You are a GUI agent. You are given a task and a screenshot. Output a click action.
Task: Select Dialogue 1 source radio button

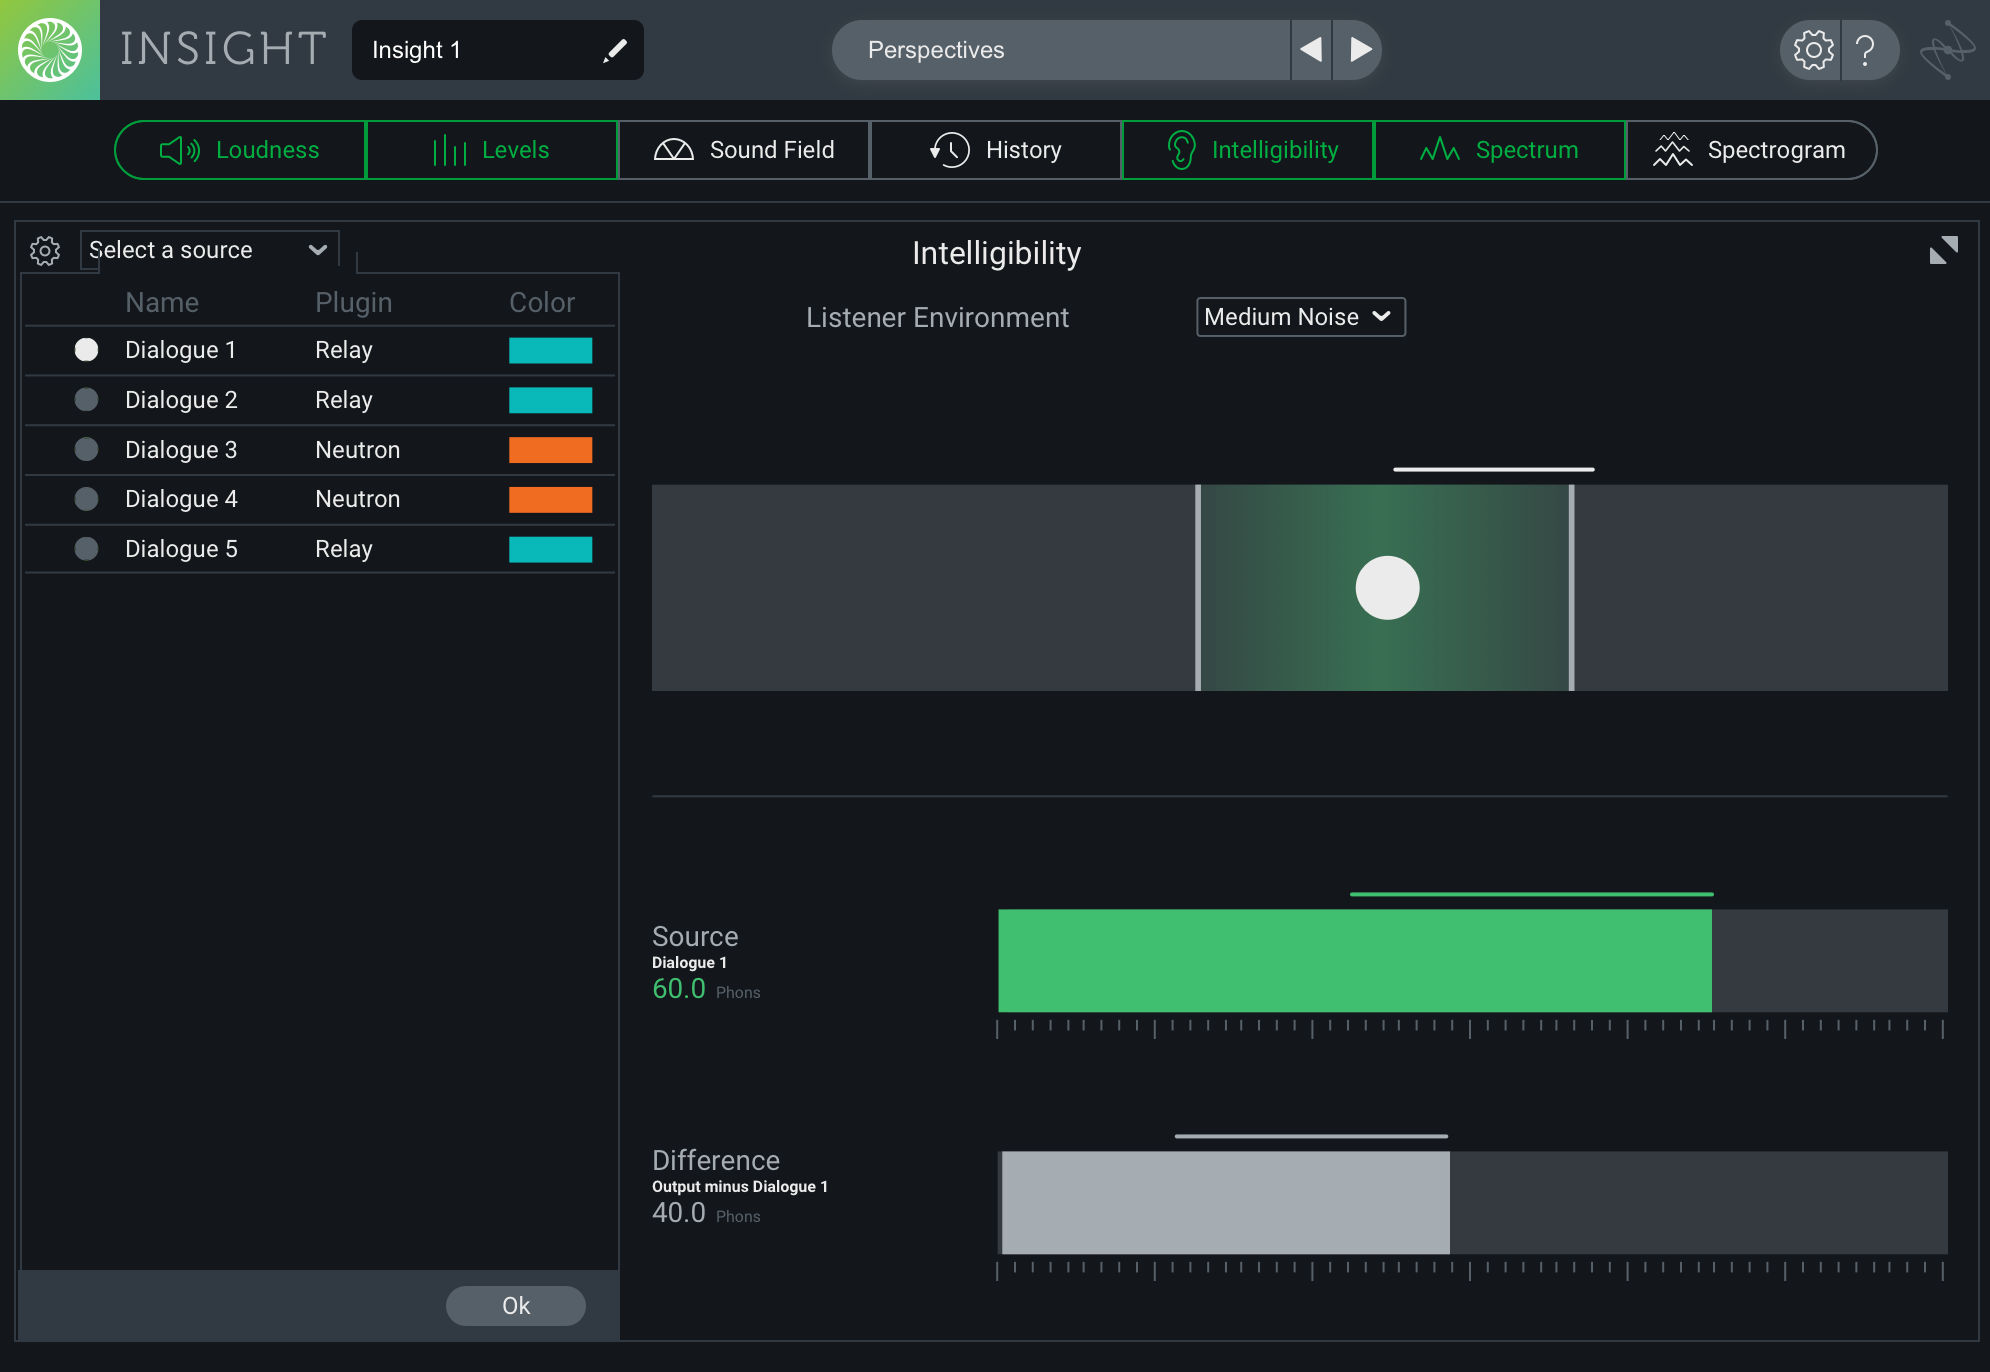pyautogui.click(x=87, y=350)
